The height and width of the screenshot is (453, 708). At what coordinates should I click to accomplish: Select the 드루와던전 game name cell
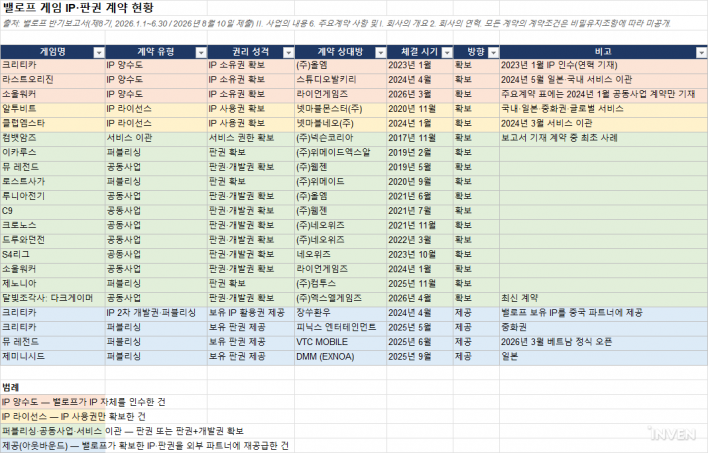click(53, 240)
